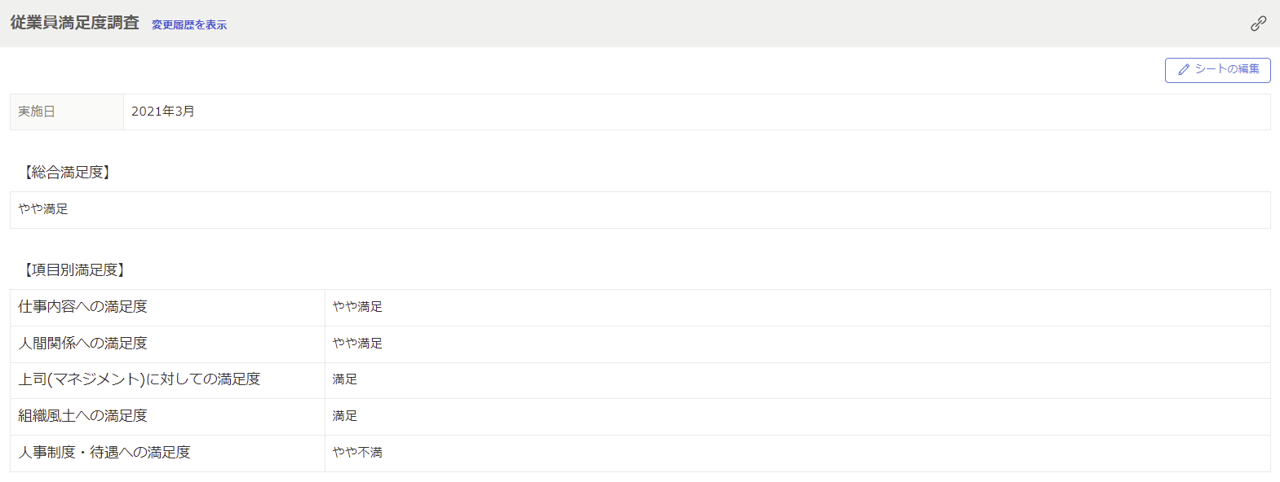Image resolution: width=1280 pixels, height=482 pixels.
Task: Select 人事制度・待遇への満足度 row label
Action: 104,452
